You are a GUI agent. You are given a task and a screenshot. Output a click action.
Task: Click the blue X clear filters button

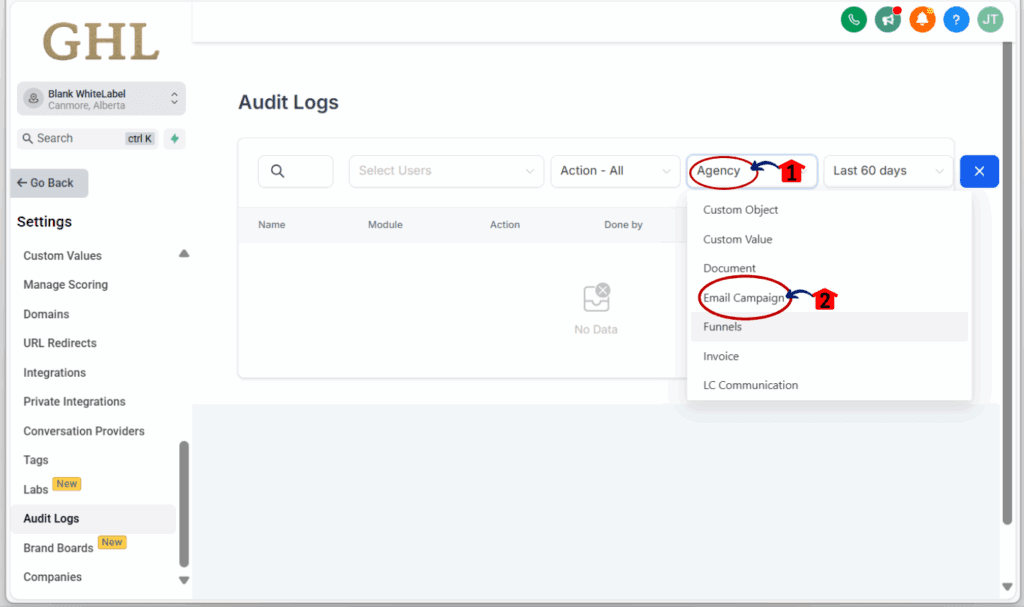(979, 171)
